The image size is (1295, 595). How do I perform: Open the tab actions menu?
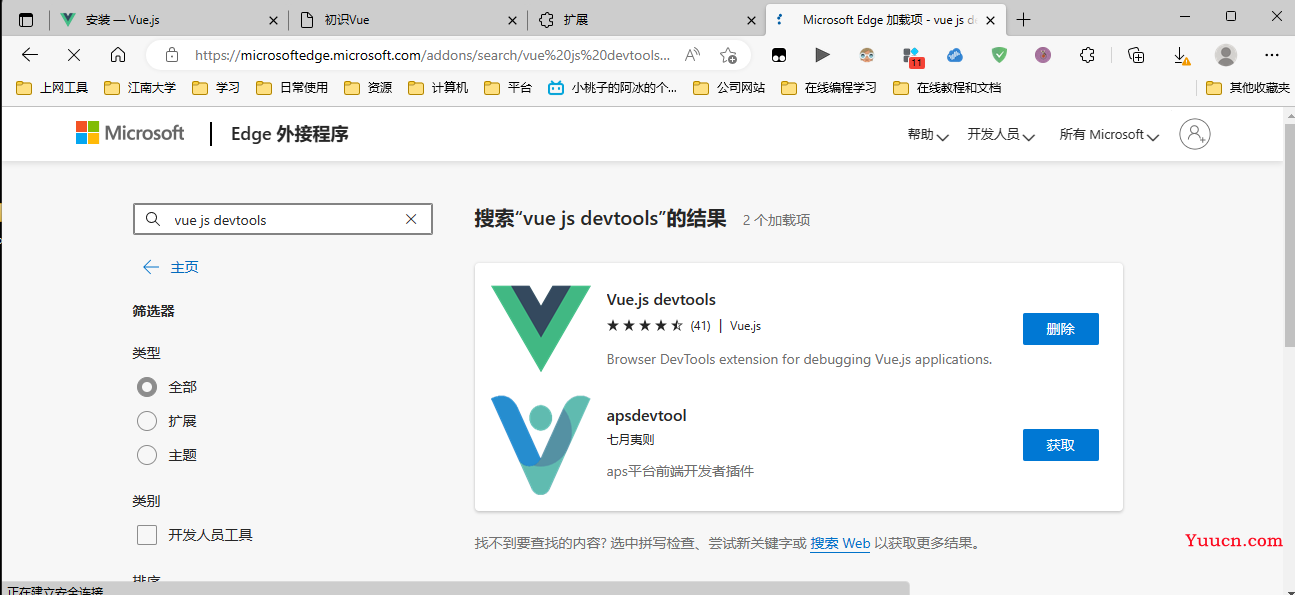[26, 20]
